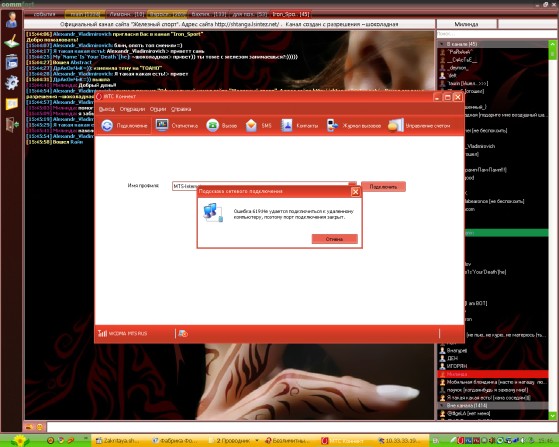Open the gear settings icon in CommFort sidebar
The height and width of the screenshot is (447, 559).
click(x=12, y=82)
